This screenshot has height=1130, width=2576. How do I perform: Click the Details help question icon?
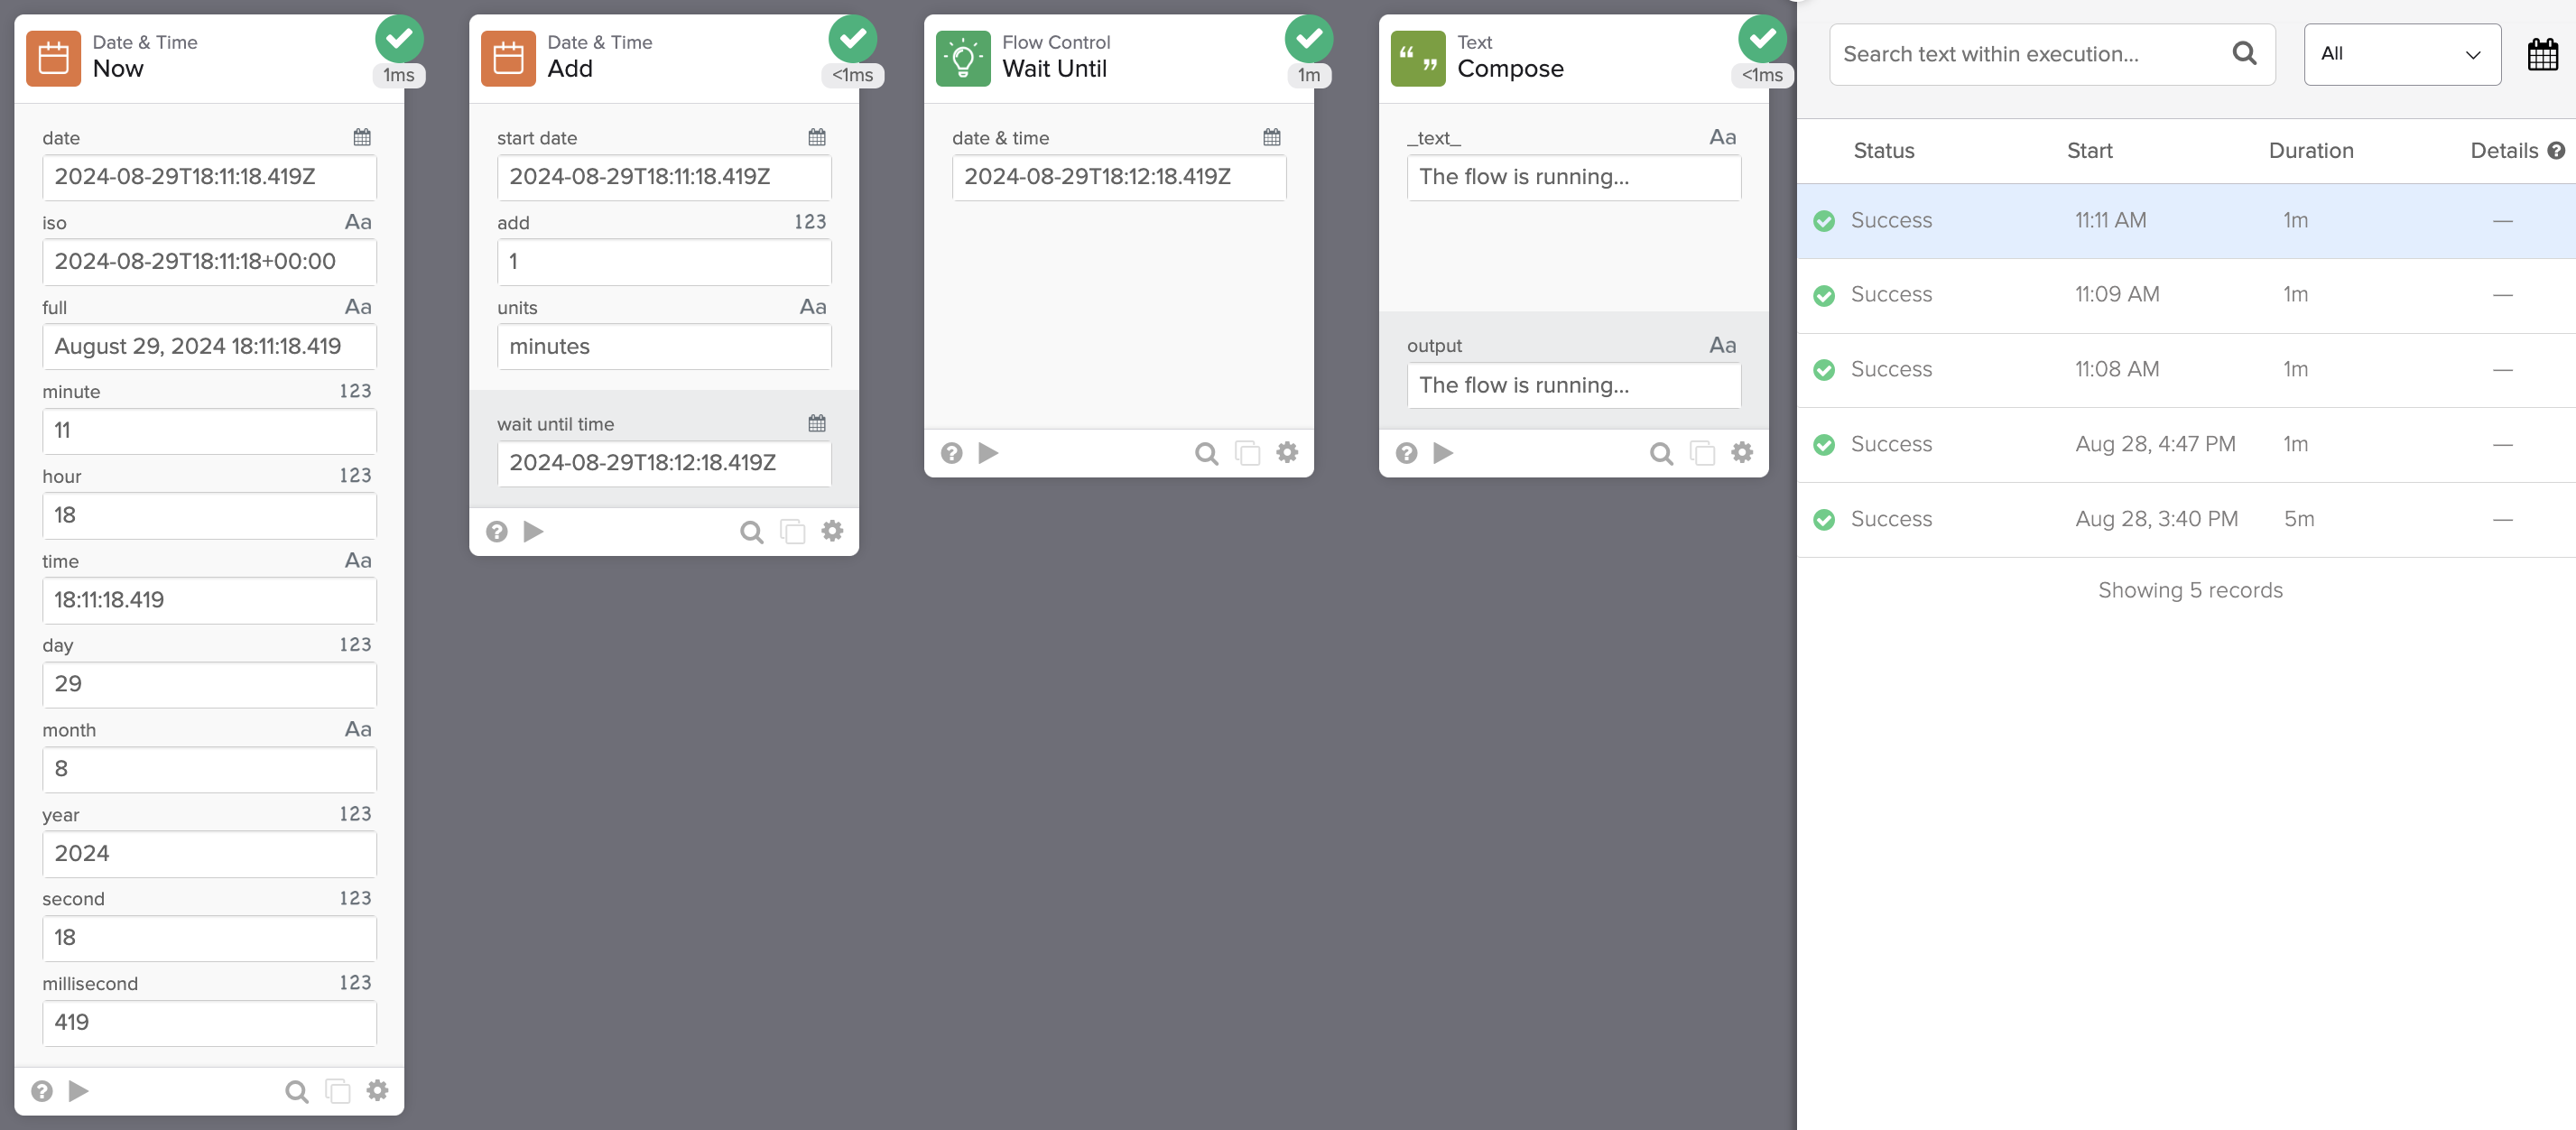point(2556,151)
